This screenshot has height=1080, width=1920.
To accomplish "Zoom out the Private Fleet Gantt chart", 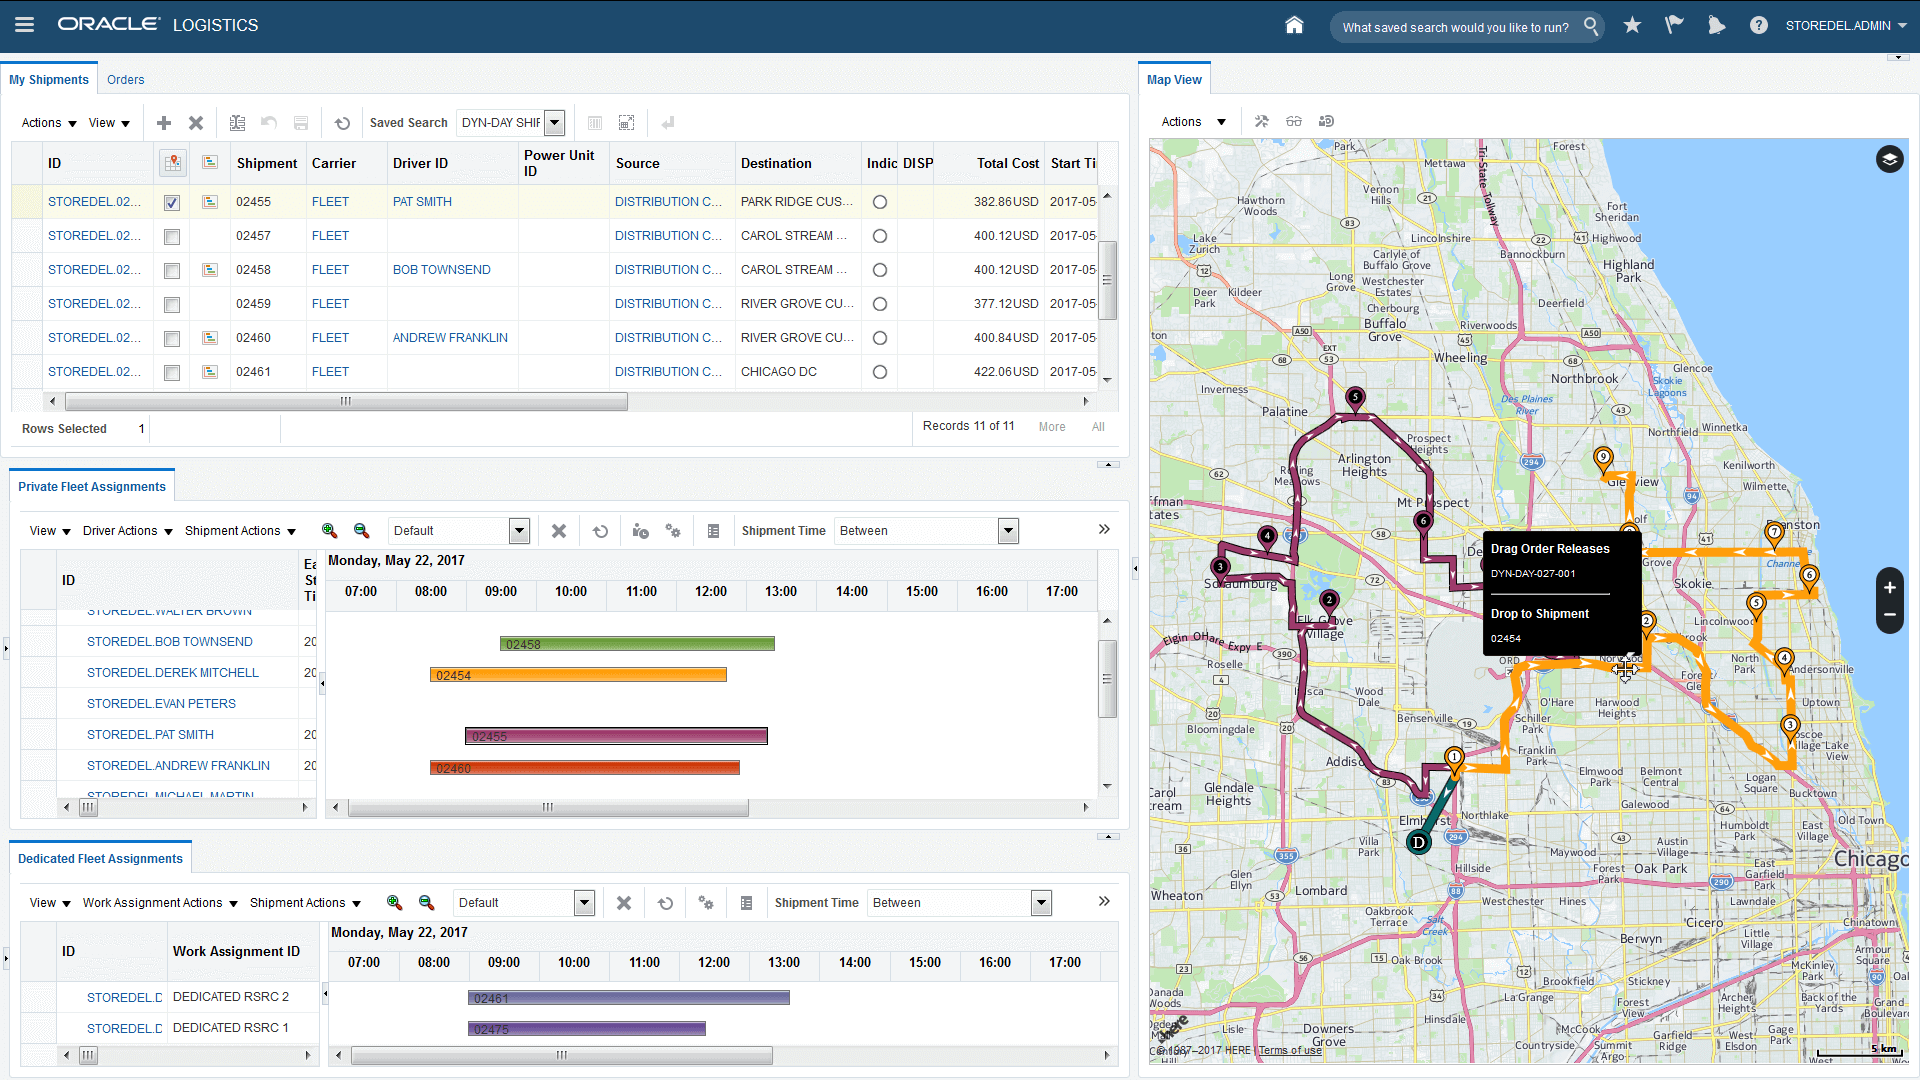I will (x=362, y=531).
